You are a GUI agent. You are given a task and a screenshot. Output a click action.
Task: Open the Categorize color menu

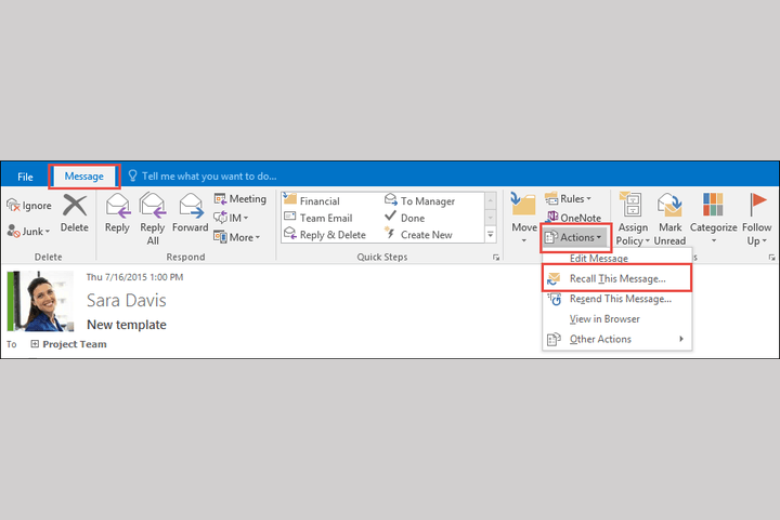coord(713,218)
